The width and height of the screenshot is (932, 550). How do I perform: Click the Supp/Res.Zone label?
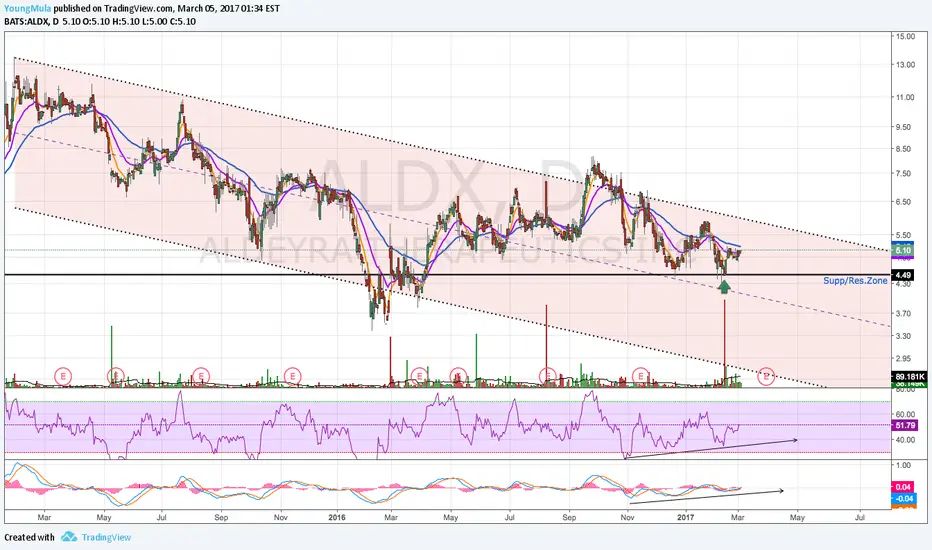[x=855, y=281]
